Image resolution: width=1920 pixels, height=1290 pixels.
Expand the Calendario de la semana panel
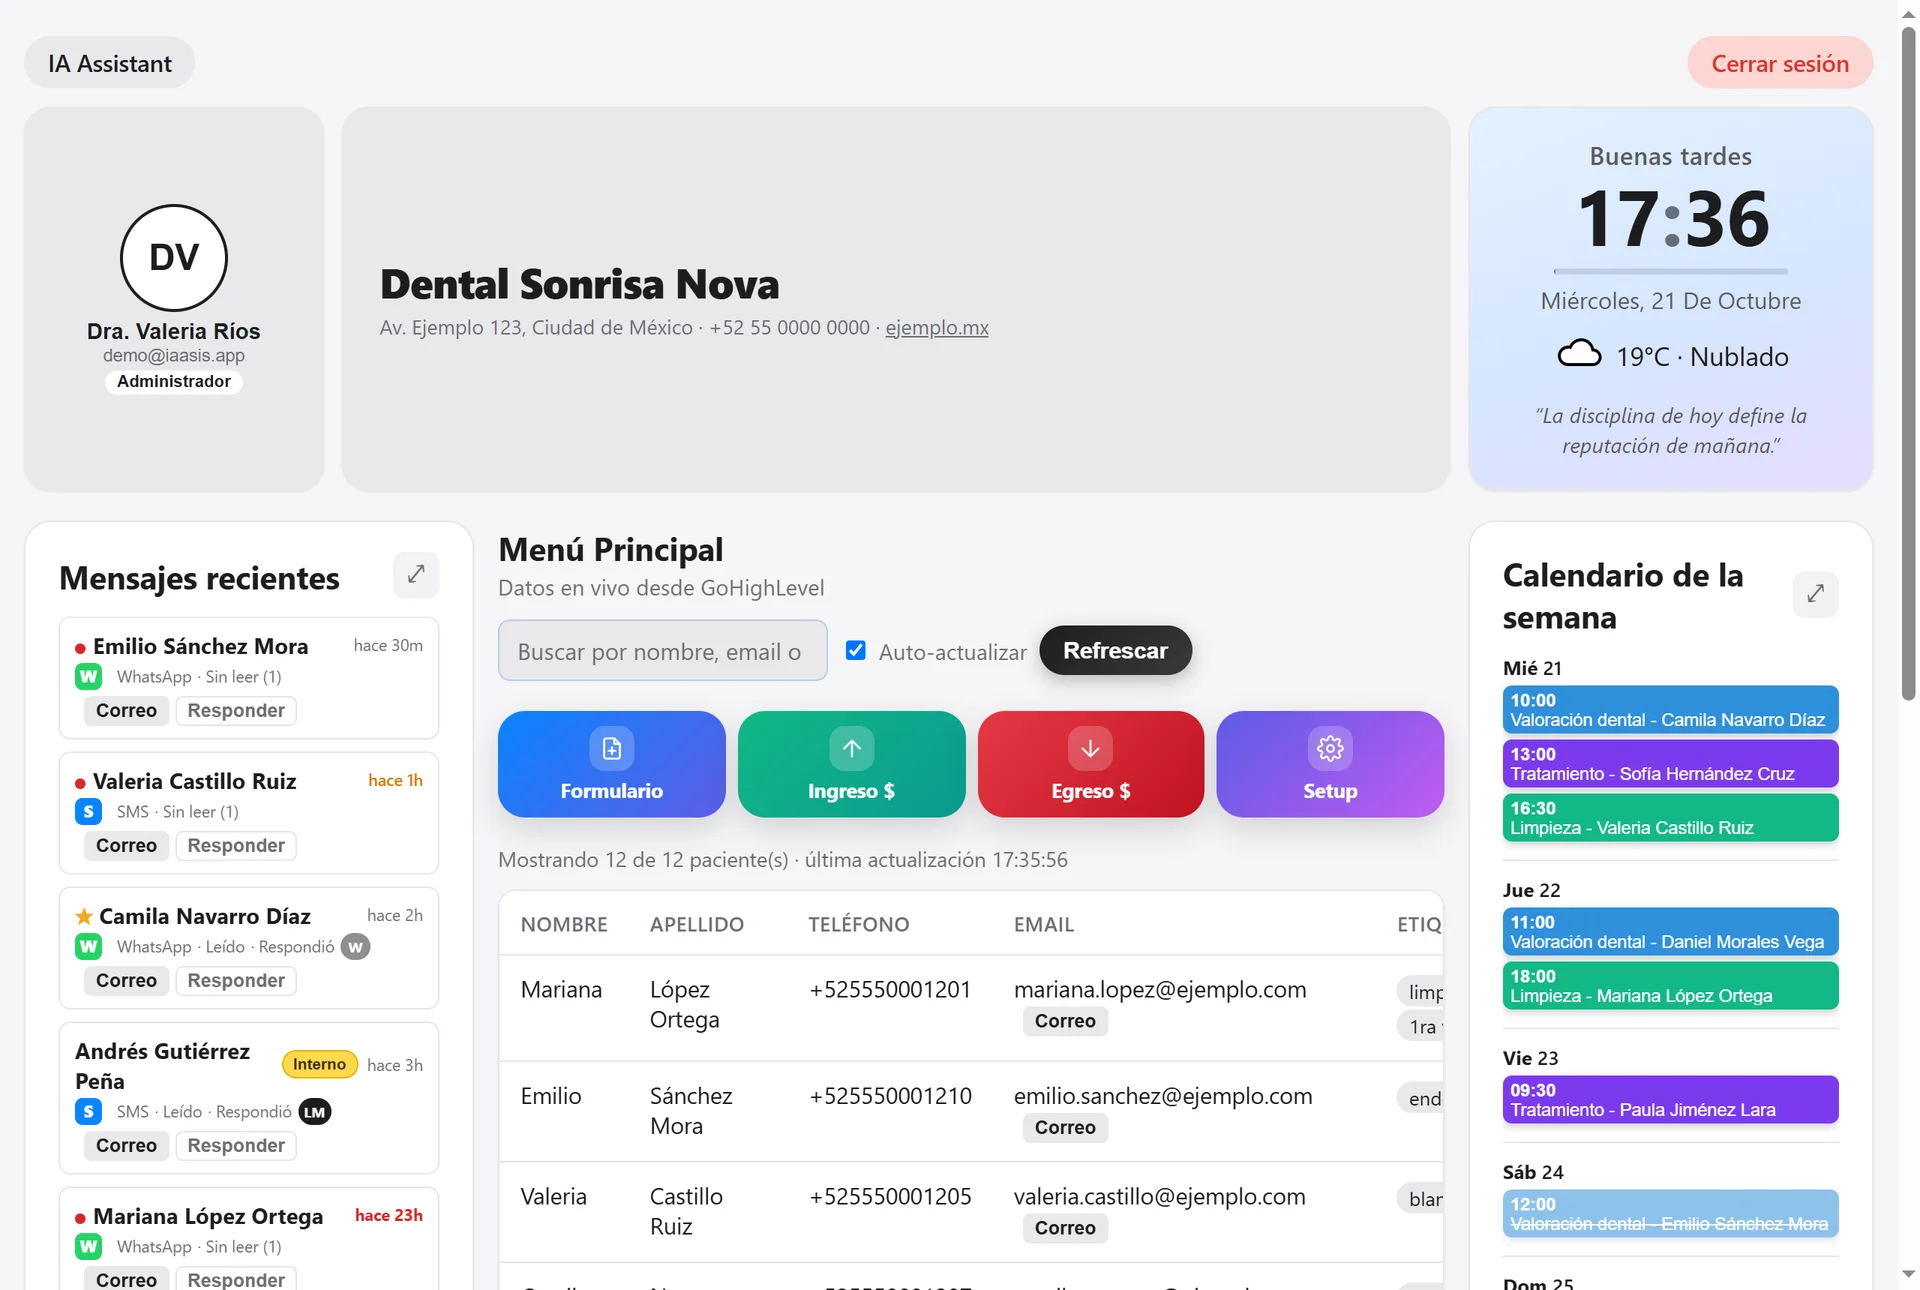tap(1815, 594)
